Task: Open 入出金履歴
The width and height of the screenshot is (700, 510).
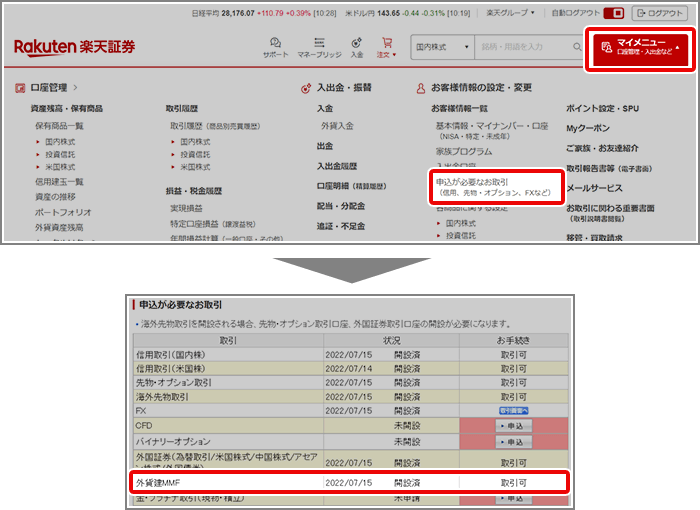Action: (x=337, y=166)
